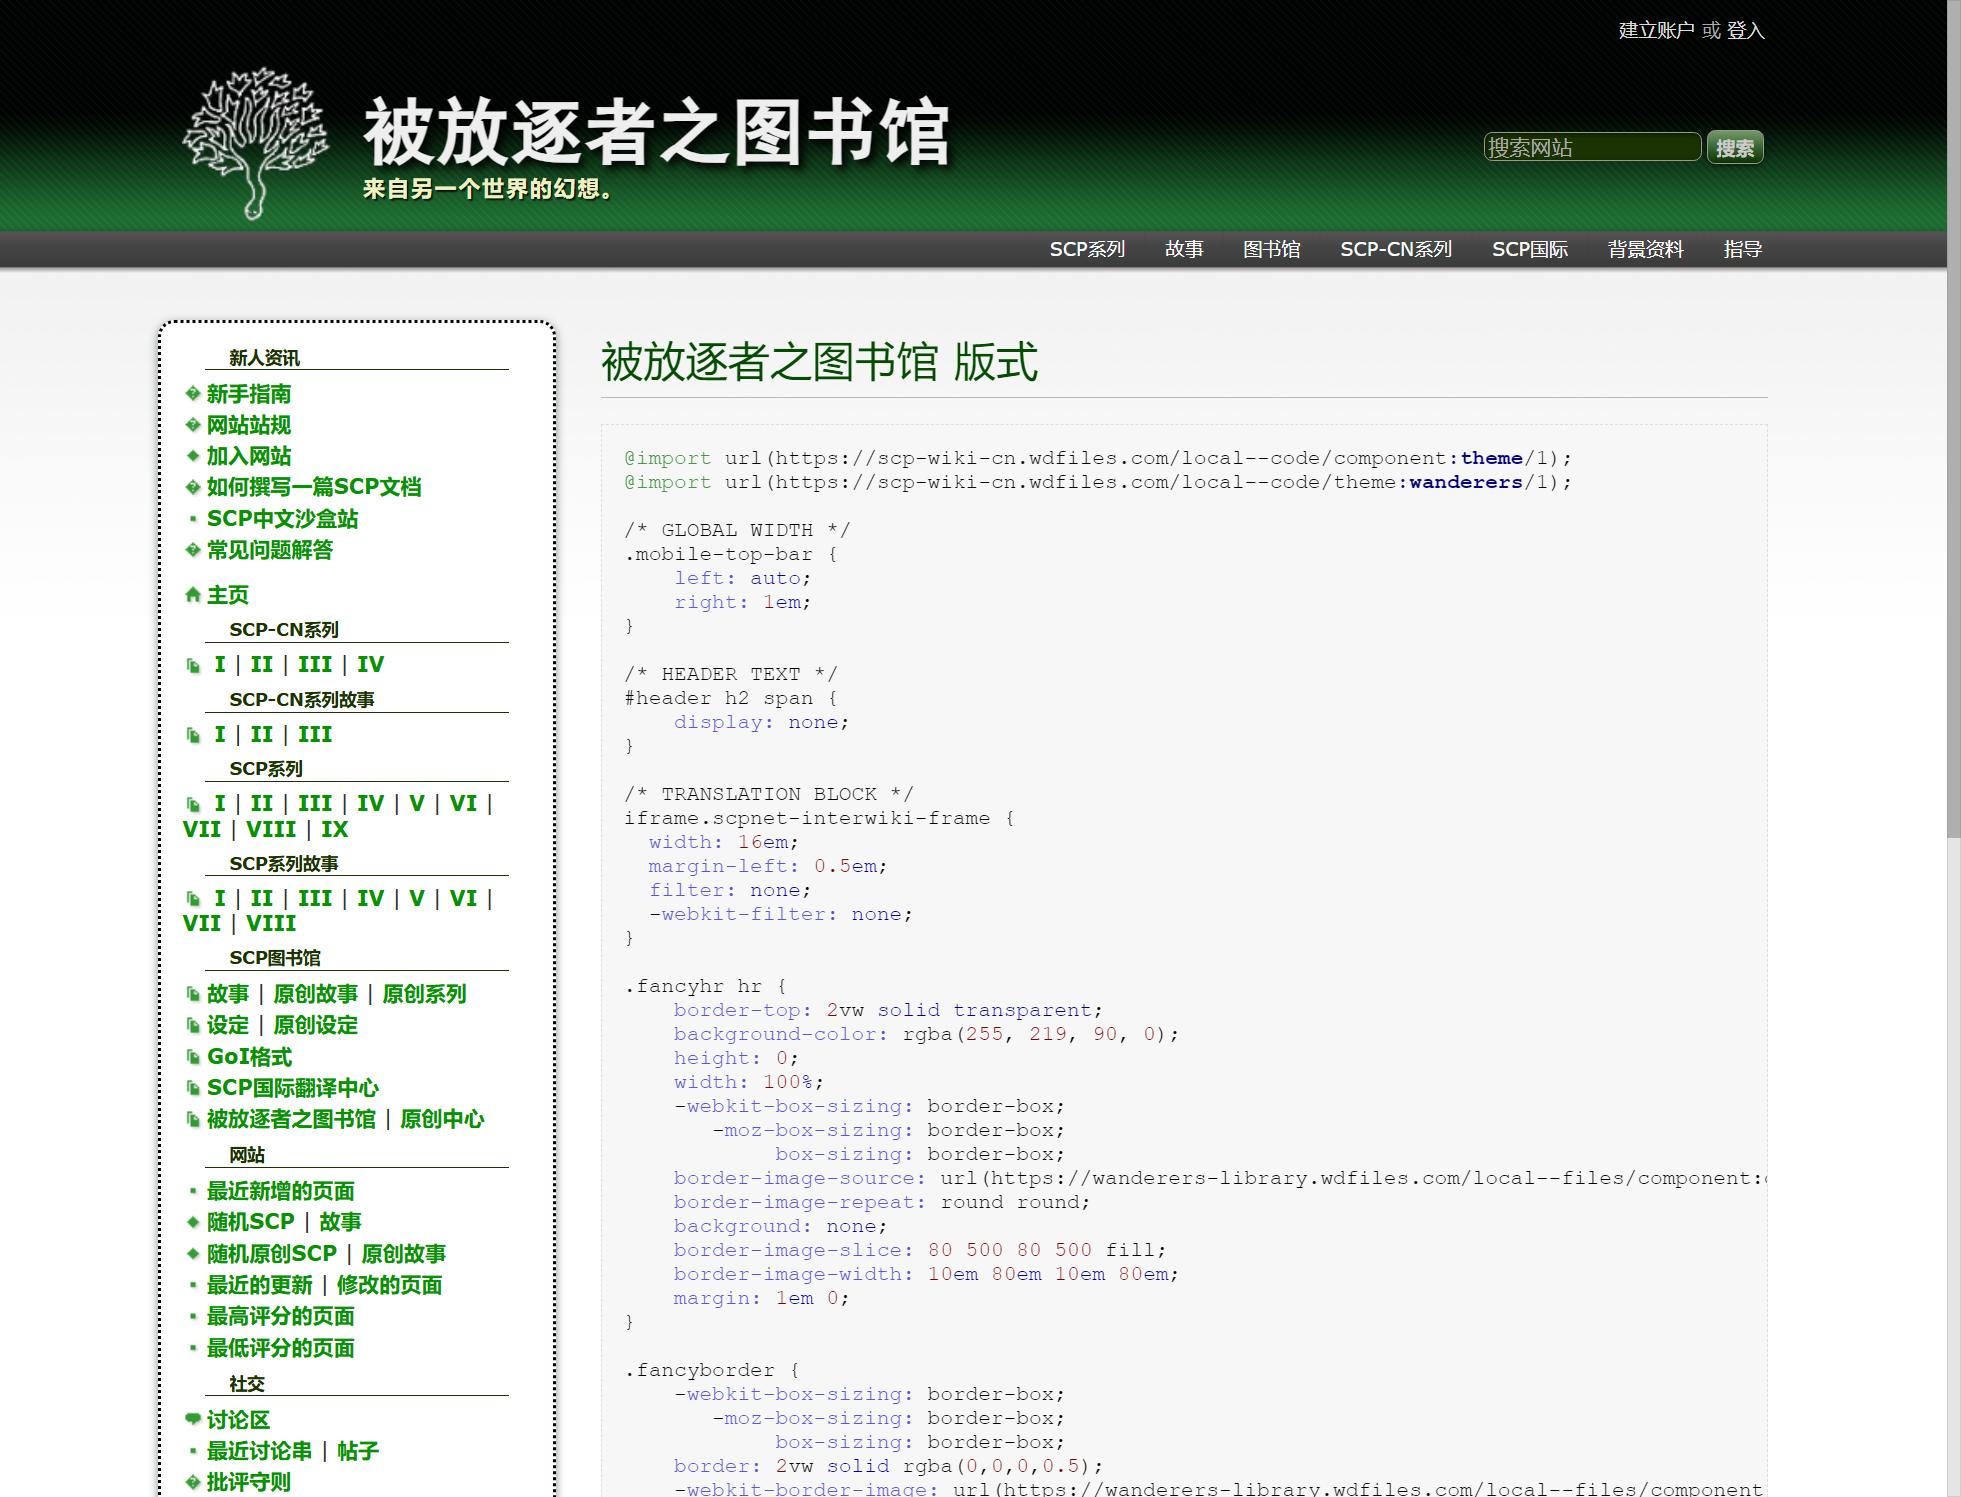1961x1497 pixels.
Task: Focus the 搜索网站 search input field
Action: (x=1591, y=147)
